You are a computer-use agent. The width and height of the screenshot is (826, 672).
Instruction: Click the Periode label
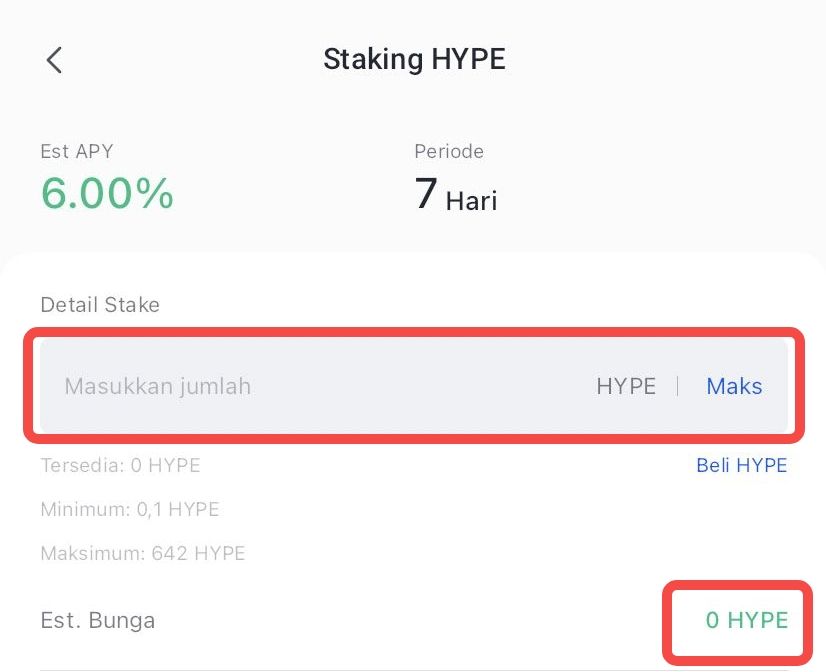449,151
